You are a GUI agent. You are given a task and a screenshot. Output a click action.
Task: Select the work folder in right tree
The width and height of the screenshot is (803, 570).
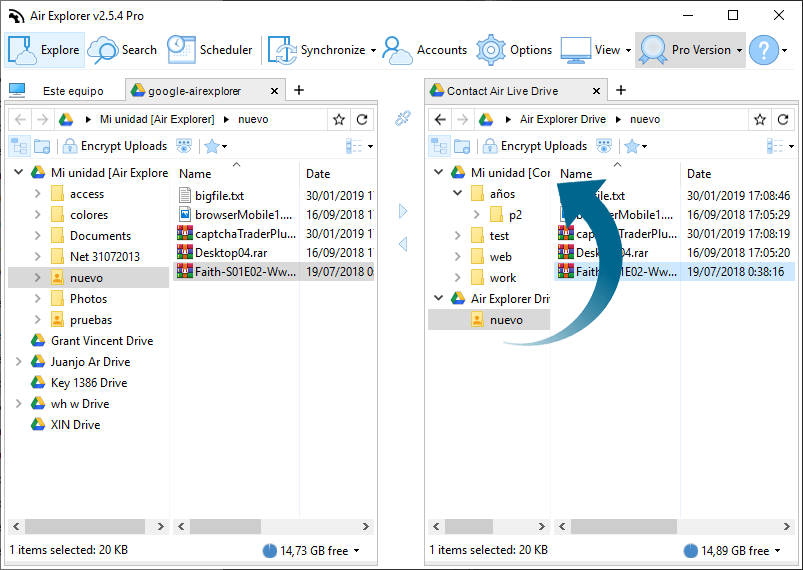coord(502,278)
